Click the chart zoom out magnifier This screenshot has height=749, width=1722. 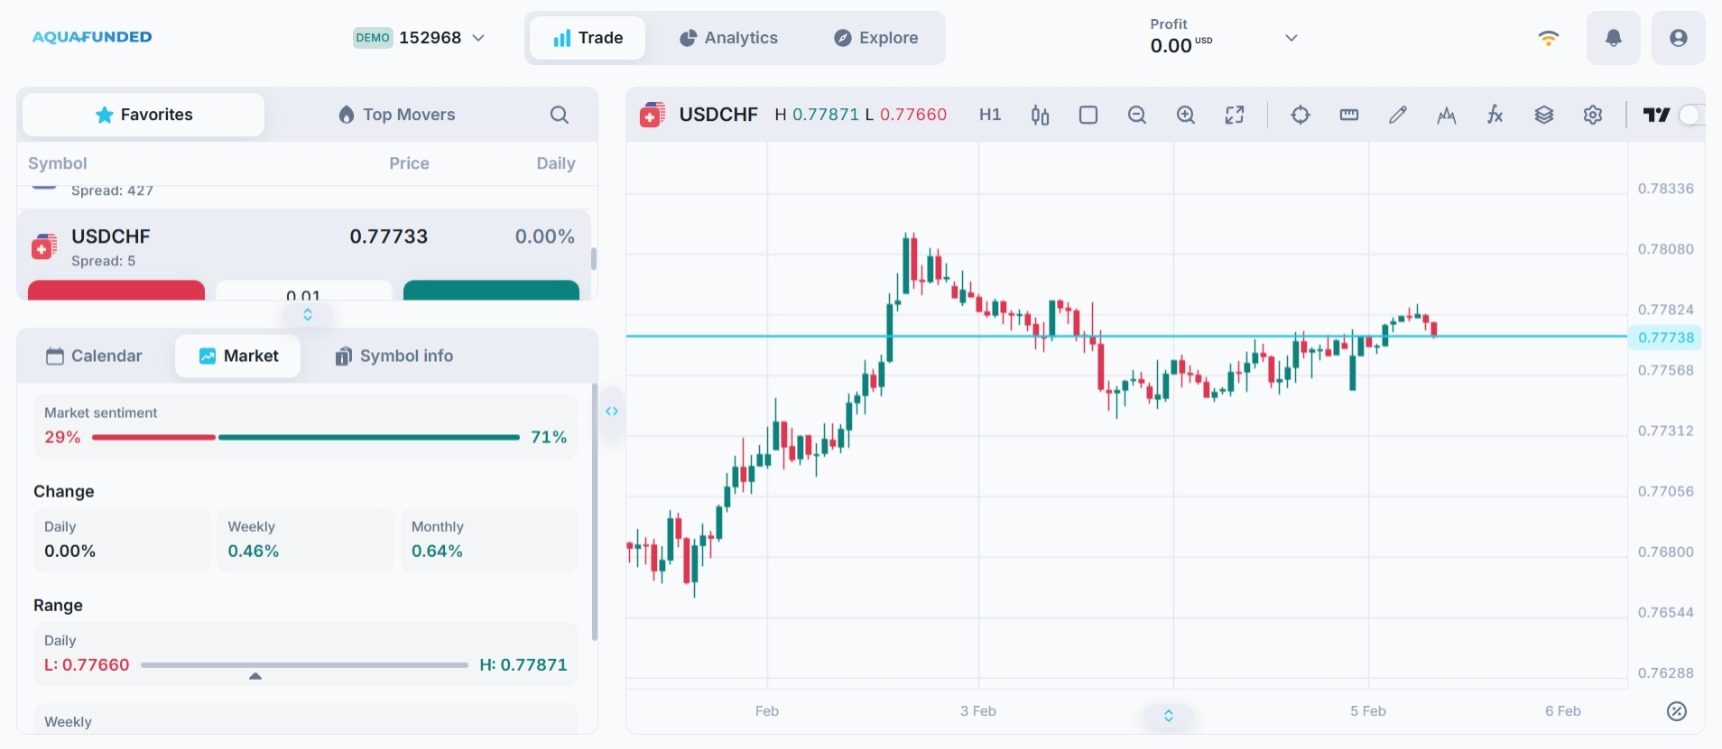[x=1137, y=115]
